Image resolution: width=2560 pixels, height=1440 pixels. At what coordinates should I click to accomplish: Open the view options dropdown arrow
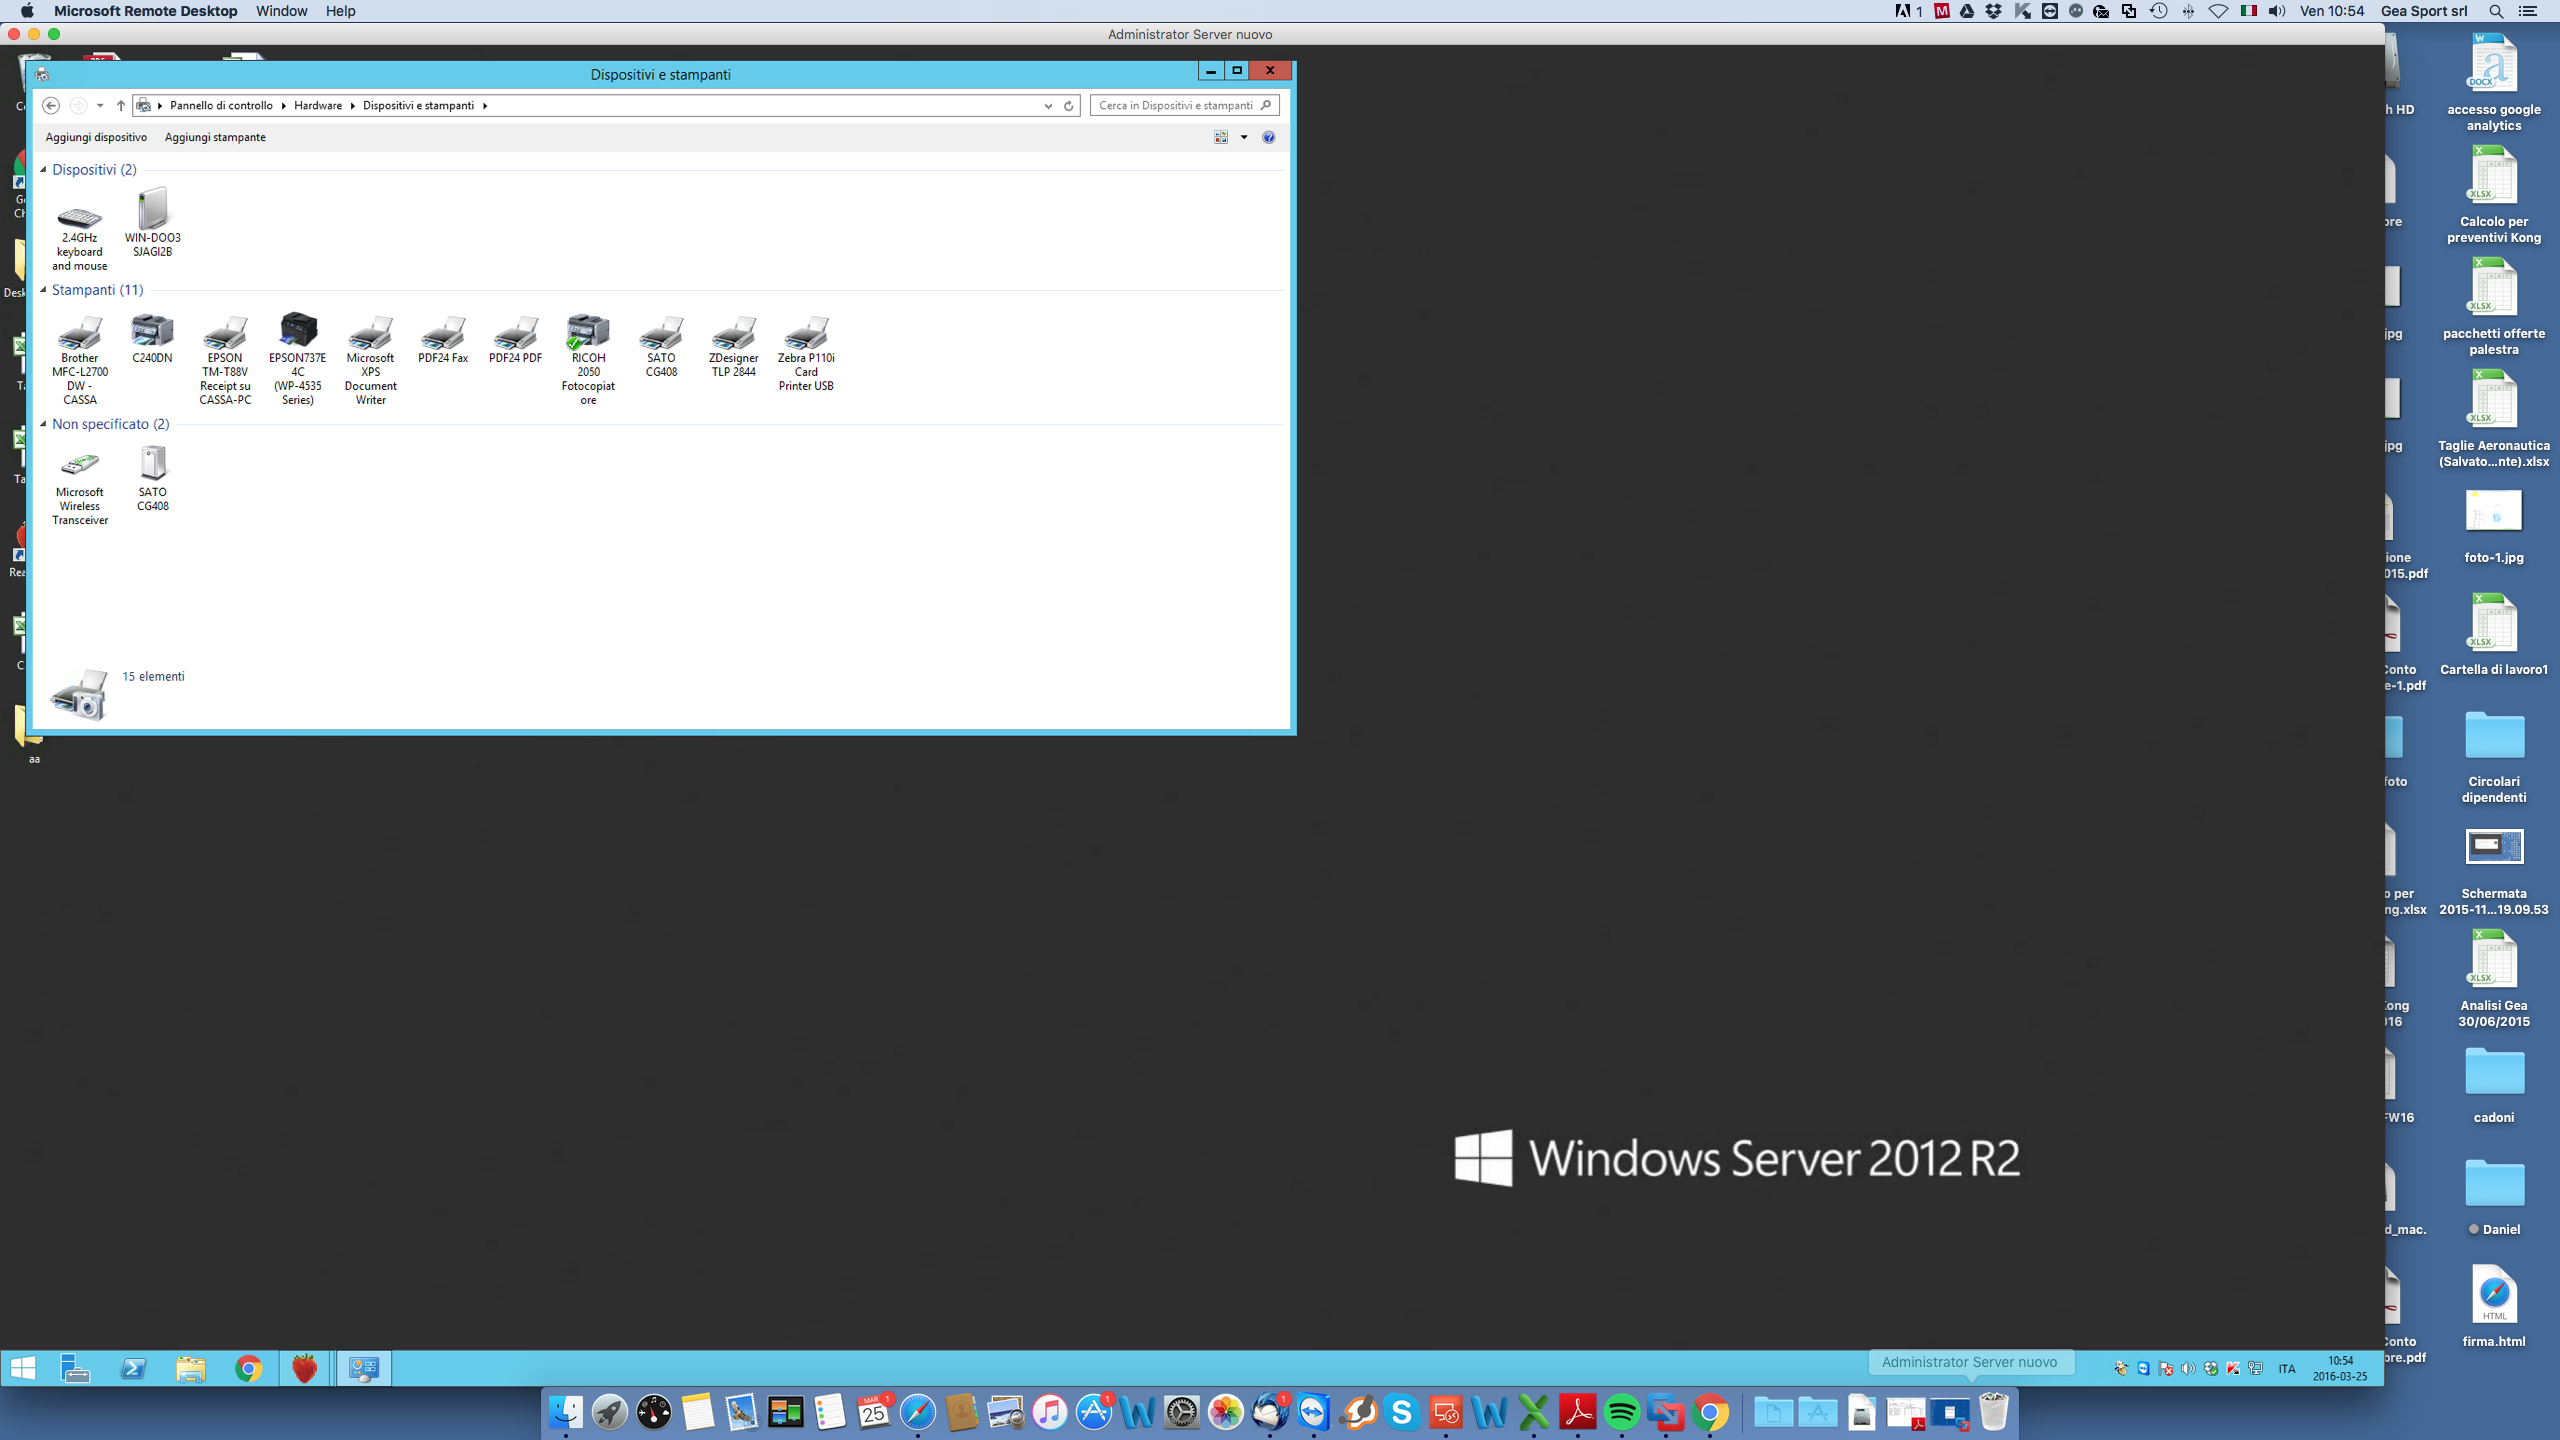tap(1244, 137)
